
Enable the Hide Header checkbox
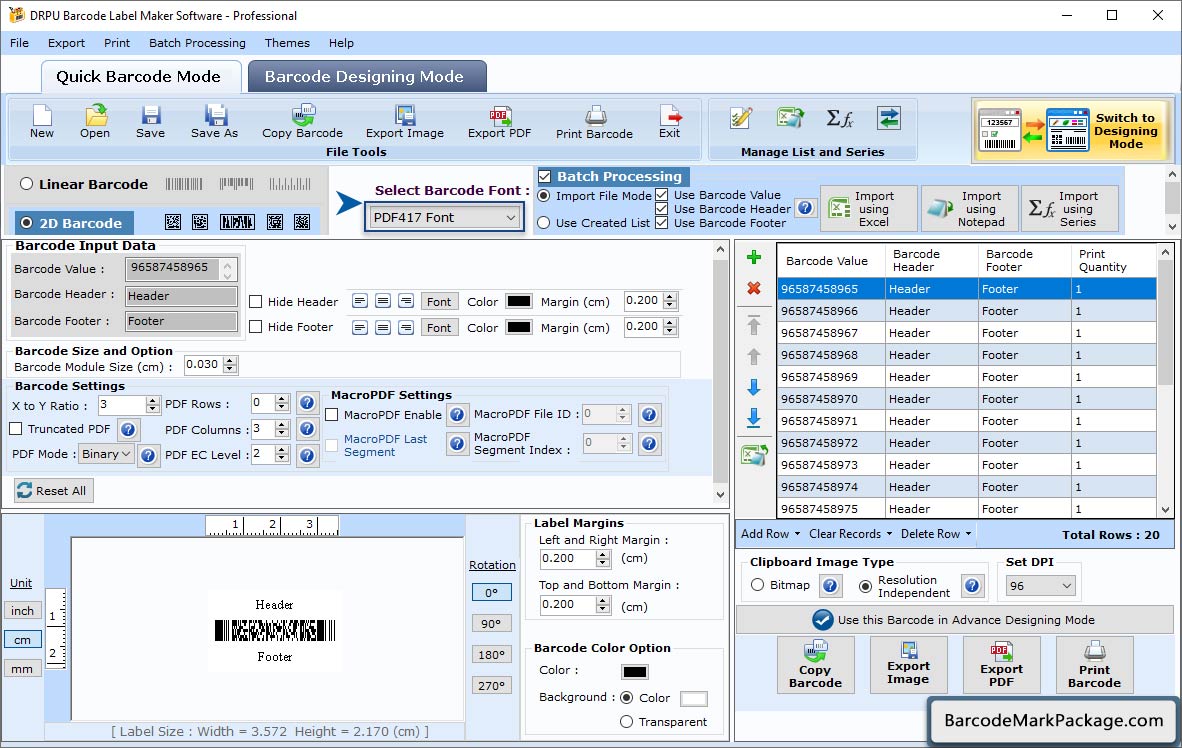256,302
